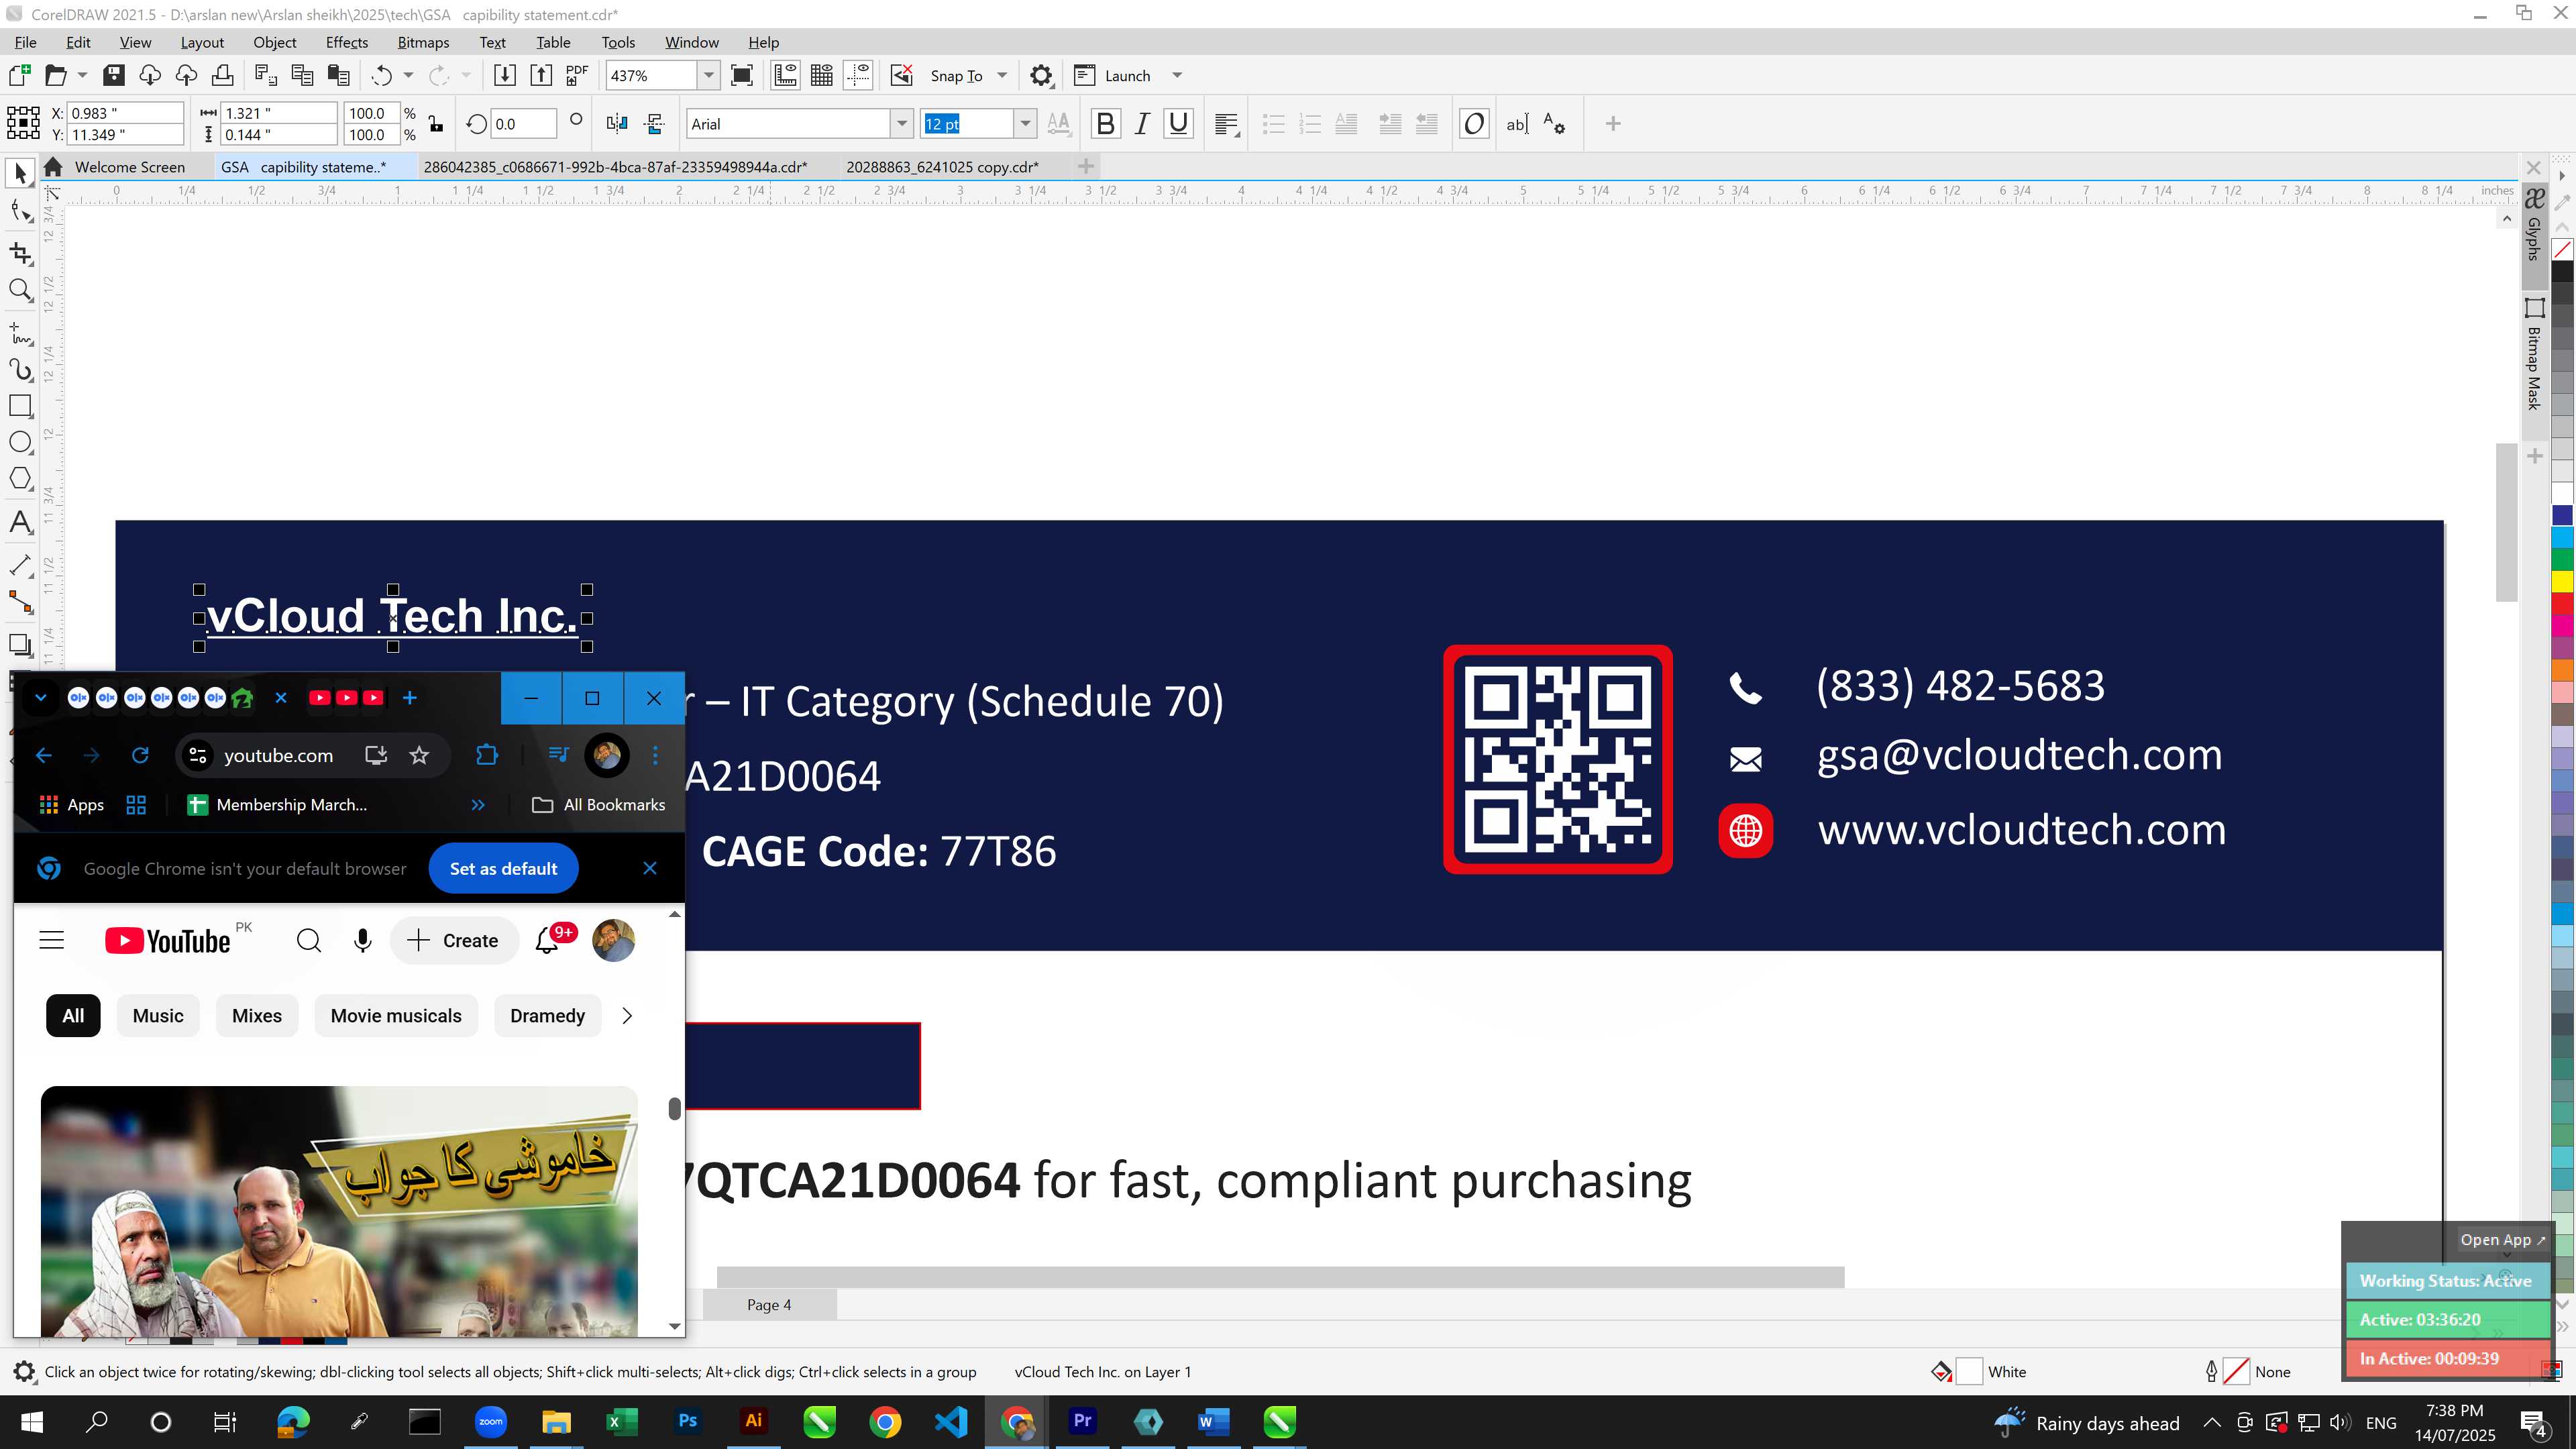Select the Shape edit tool
Viewport: 2576px width, 1449px height.
point(20,211)
